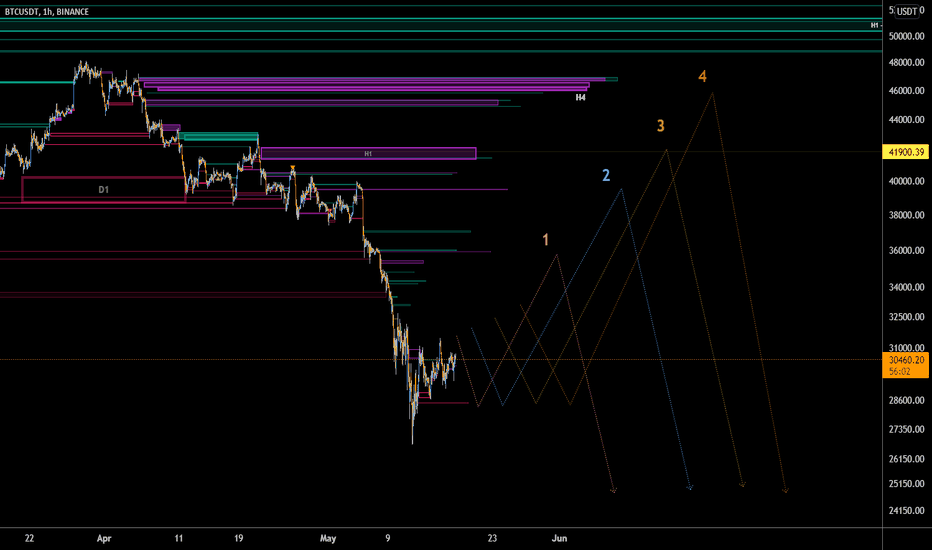Image resolution: width=932 pixels, height=550 pixels.
Task: Click the 22 date on time axis
Action: coord(29,539)
